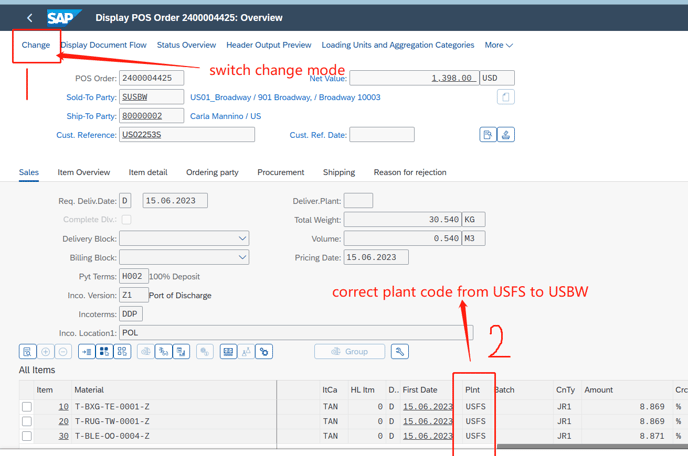Click the partner stamp icon near Cust. Ref. Date
Image resolution: width=688 pixels, height=456 pixels.
pos(506,135)
